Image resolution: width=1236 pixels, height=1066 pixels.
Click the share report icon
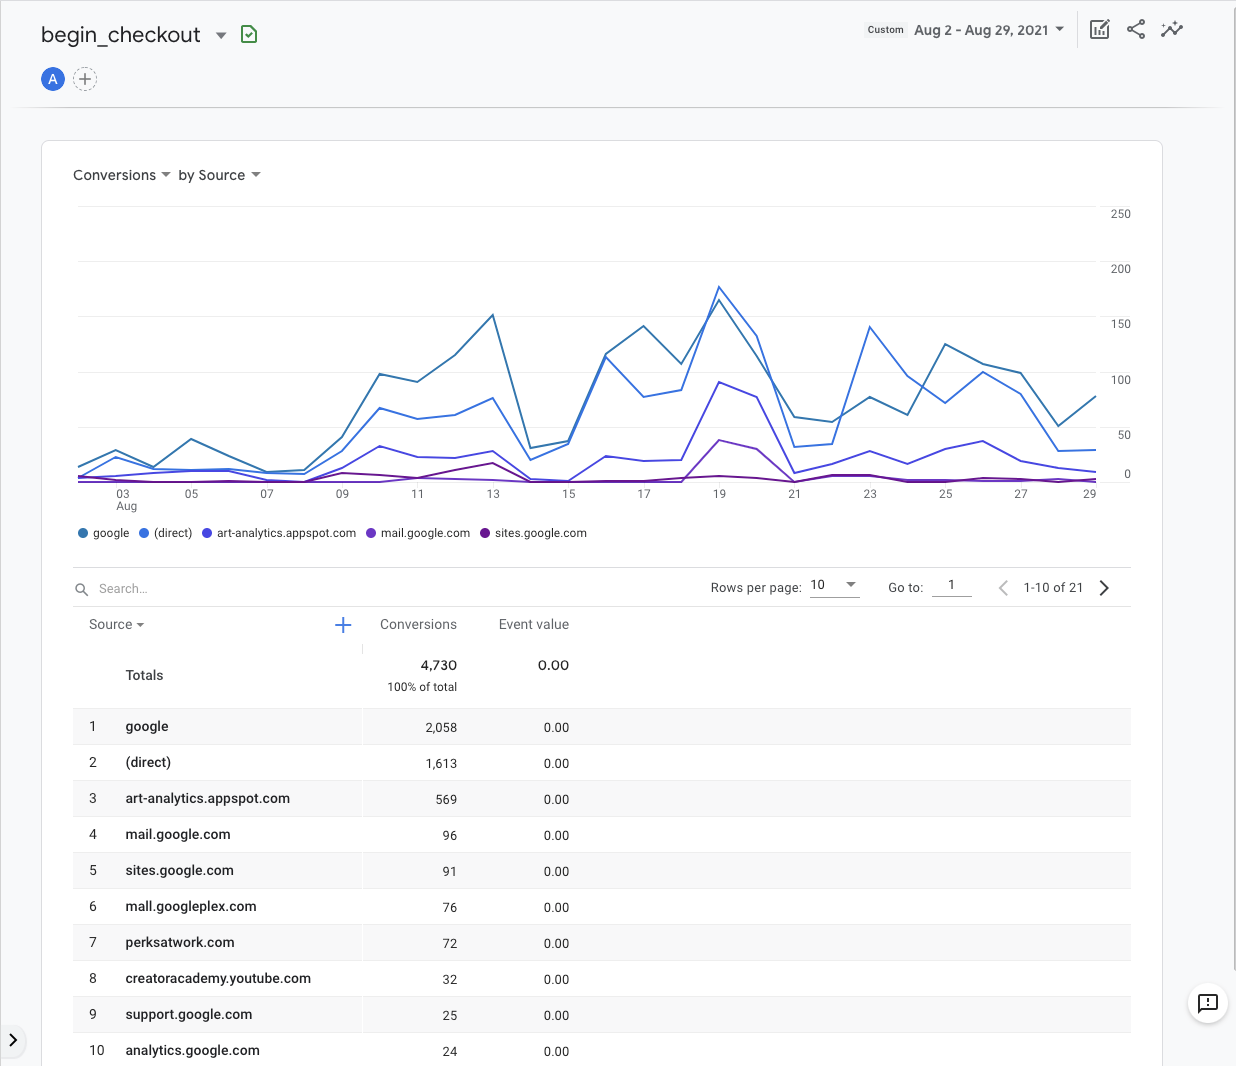pos(1136,29)
